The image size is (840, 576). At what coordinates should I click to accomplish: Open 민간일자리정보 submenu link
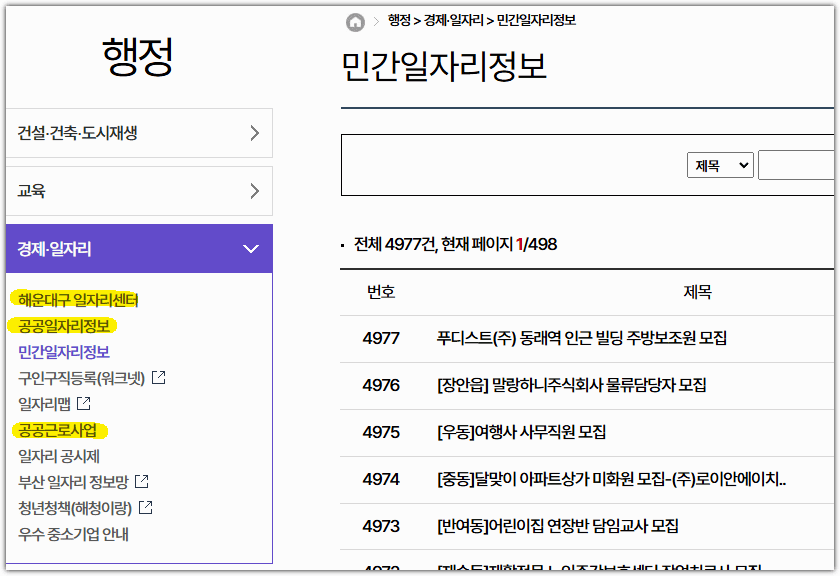(64, 351)
